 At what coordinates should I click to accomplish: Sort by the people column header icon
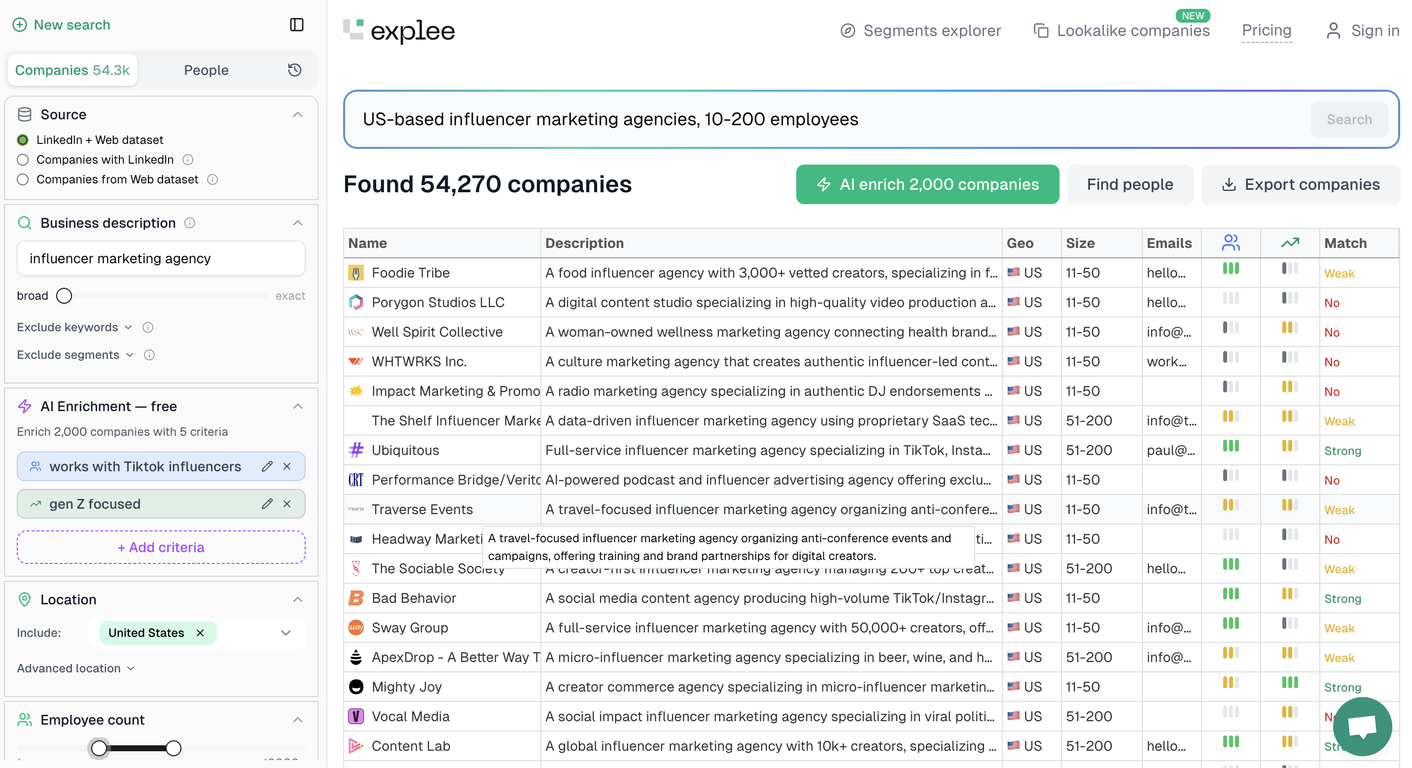[x=1231, y=243]
